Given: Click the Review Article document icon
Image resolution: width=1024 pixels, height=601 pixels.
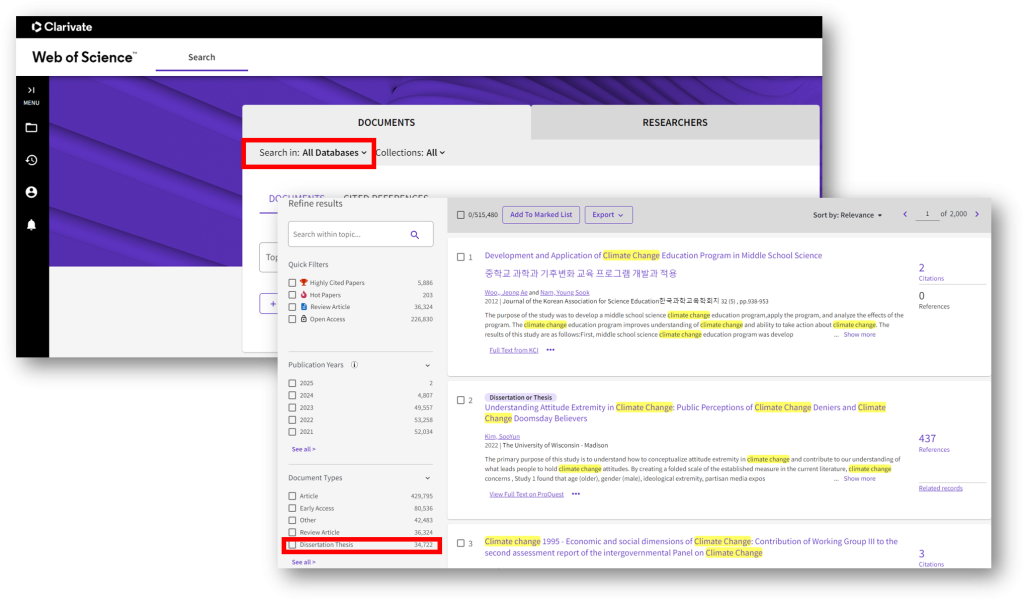Looking at the screenshot, I should 304,306.
